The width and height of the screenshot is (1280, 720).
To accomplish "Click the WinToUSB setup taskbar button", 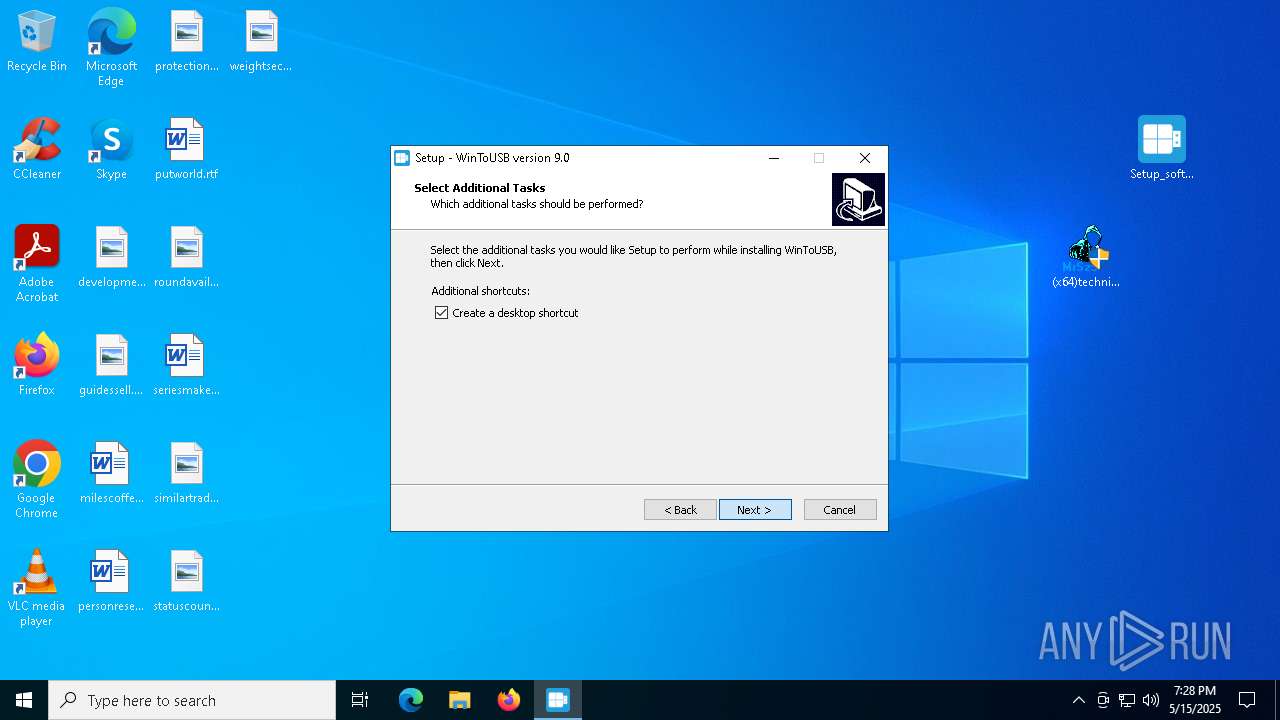I will [558, 700].
